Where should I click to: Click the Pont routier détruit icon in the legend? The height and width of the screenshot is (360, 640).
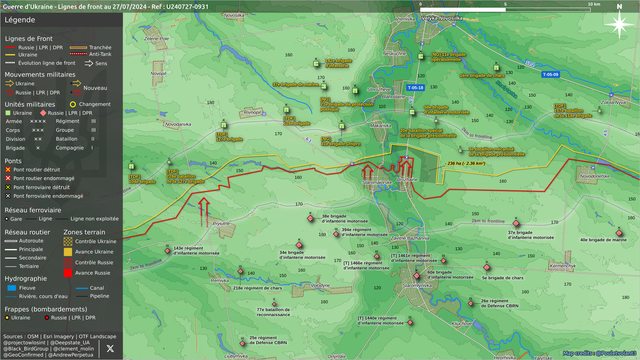pyautogui.click(x=8, y=169)
